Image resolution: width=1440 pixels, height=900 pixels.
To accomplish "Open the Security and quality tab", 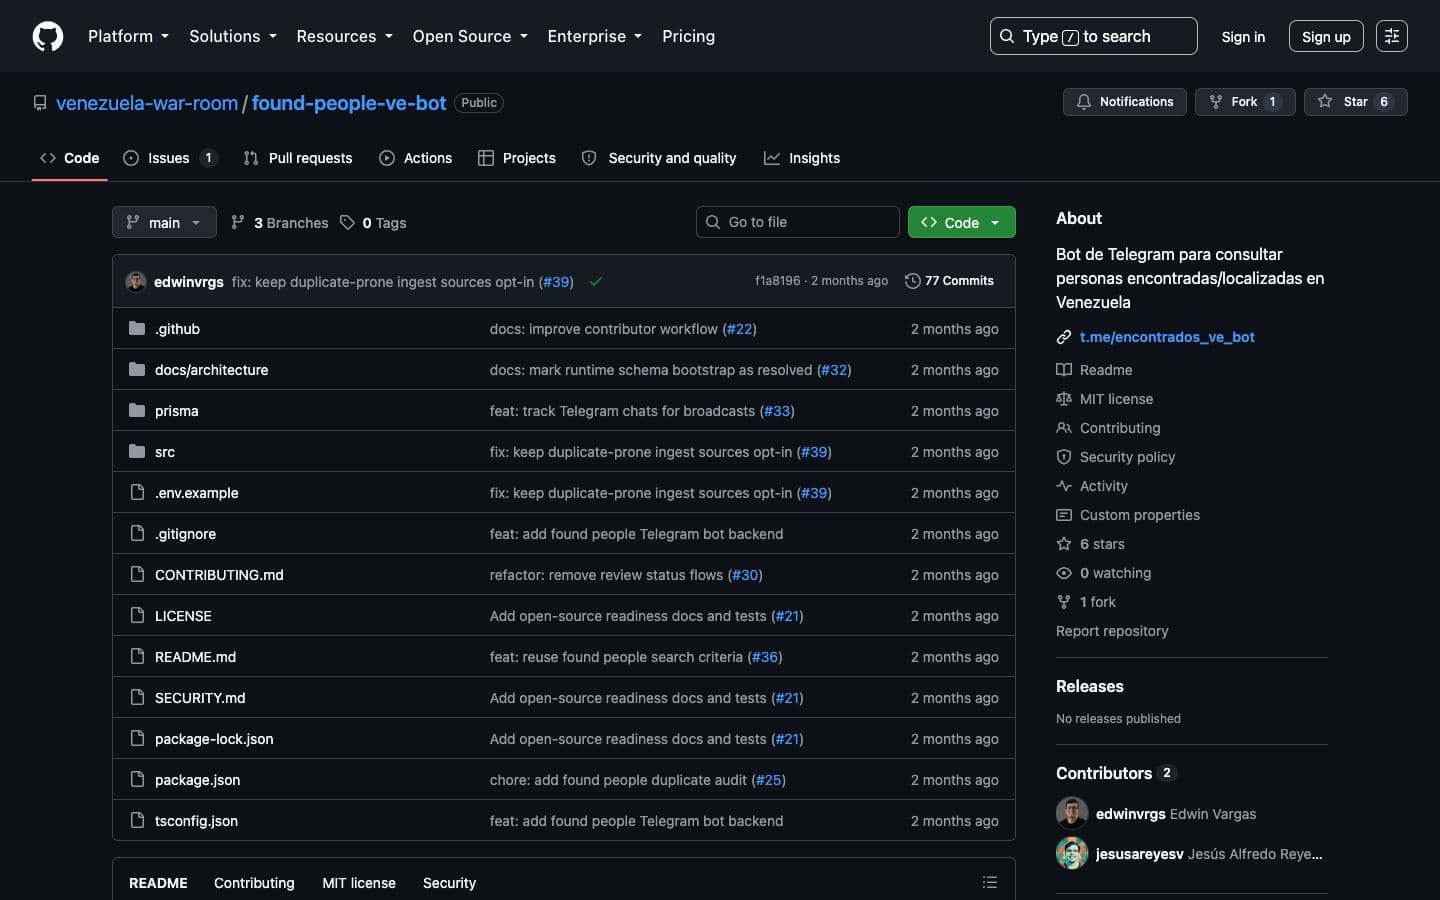I will click(x=659, y=158).
